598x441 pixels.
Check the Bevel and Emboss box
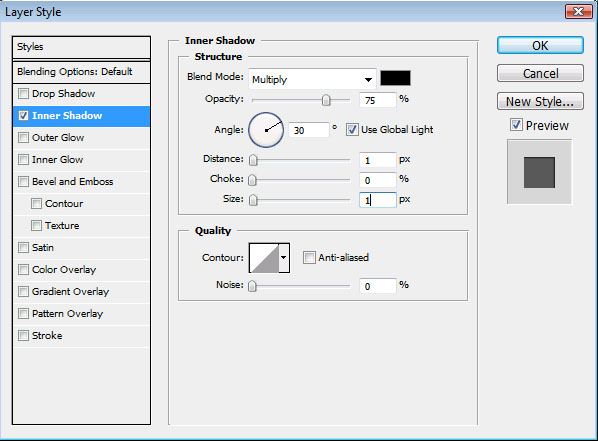tap(23, 182)
